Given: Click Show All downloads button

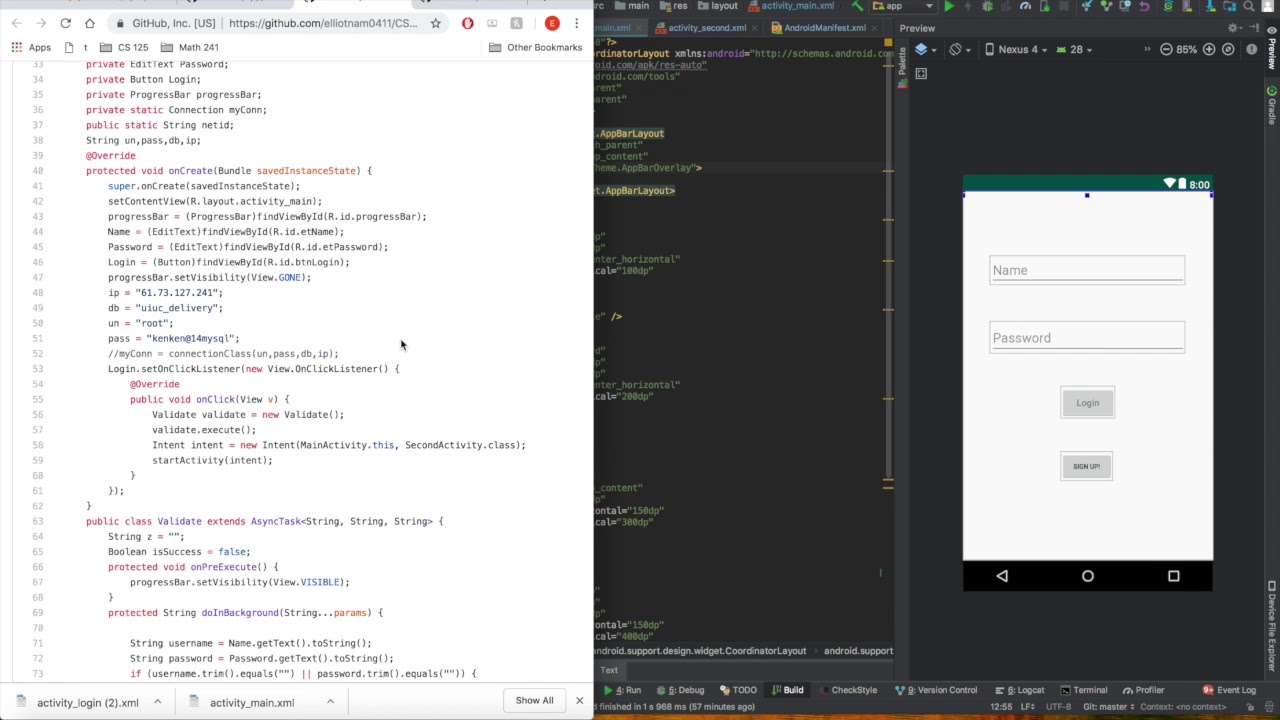Looking at the screenshot, I should coord(534,700).
